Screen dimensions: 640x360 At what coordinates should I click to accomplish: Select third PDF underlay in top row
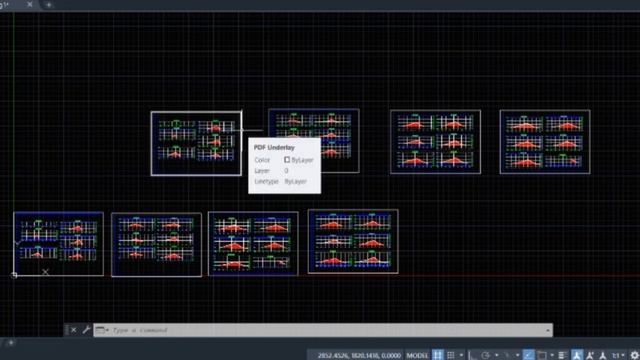coord(436,142)
